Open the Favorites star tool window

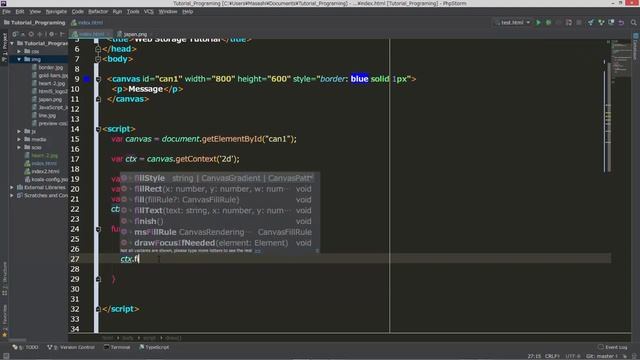4,321
